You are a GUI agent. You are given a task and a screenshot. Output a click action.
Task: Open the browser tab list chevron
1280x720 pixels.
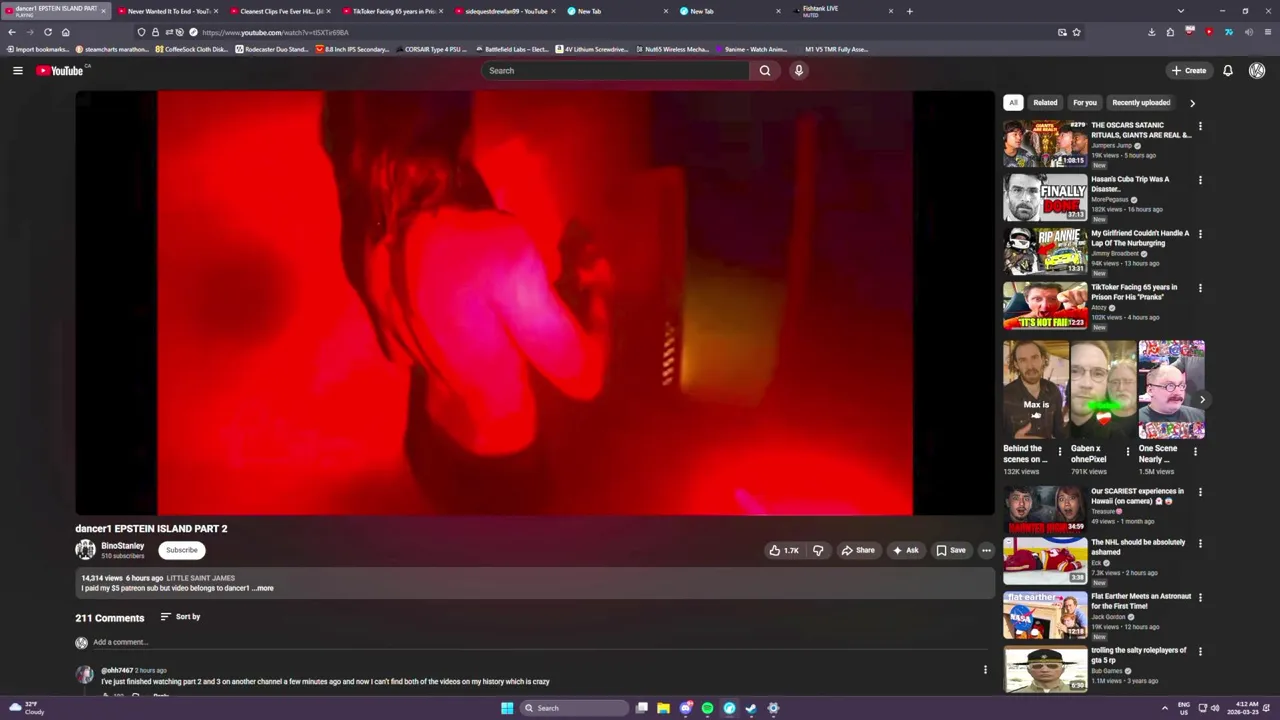pos(1181,11)
